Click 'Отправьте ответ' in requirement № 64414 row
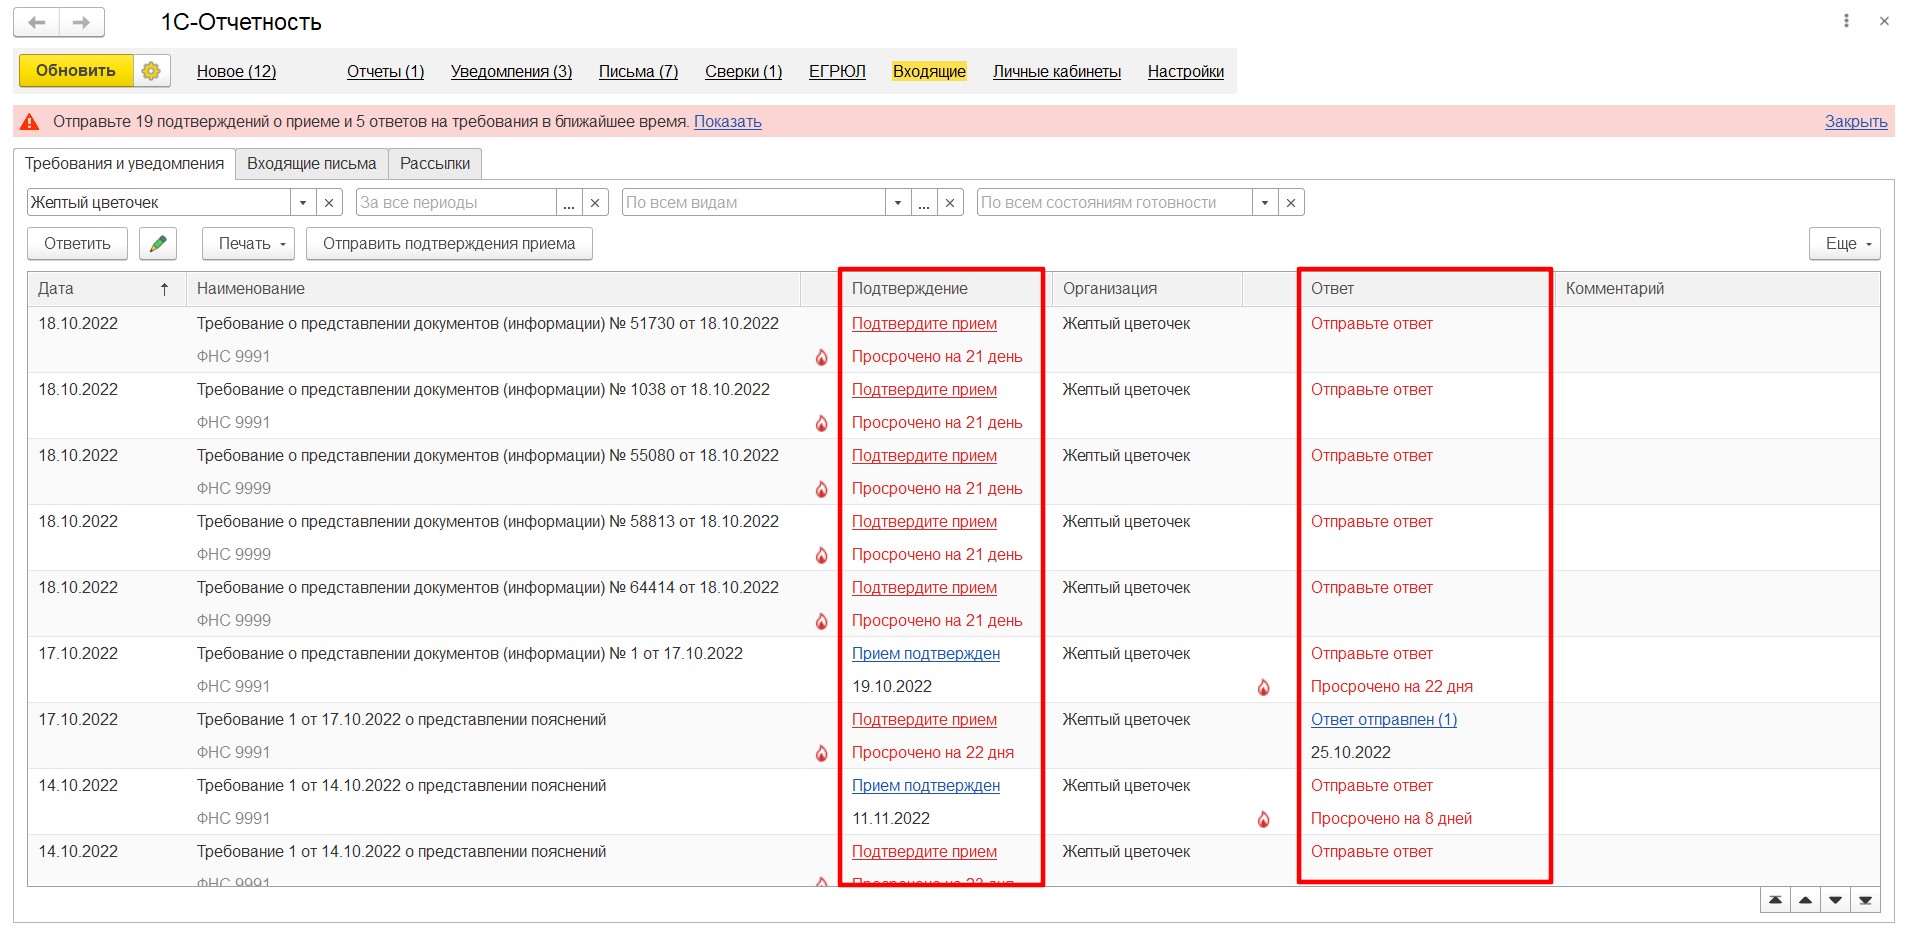Viewport: 1905px width, 931px height. (x=1372, y=588)
